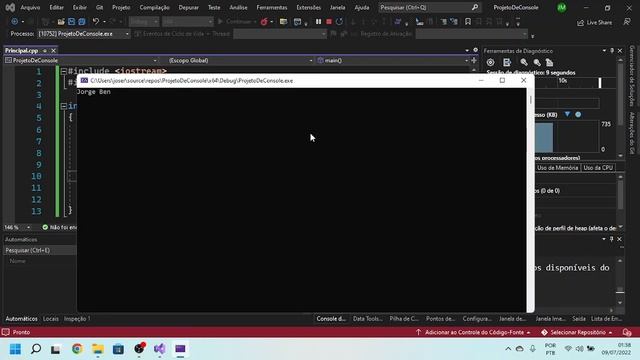Zoom out on the diagnostics timeline
Viewport: 640px width, 360px height.
click(537, 62)
